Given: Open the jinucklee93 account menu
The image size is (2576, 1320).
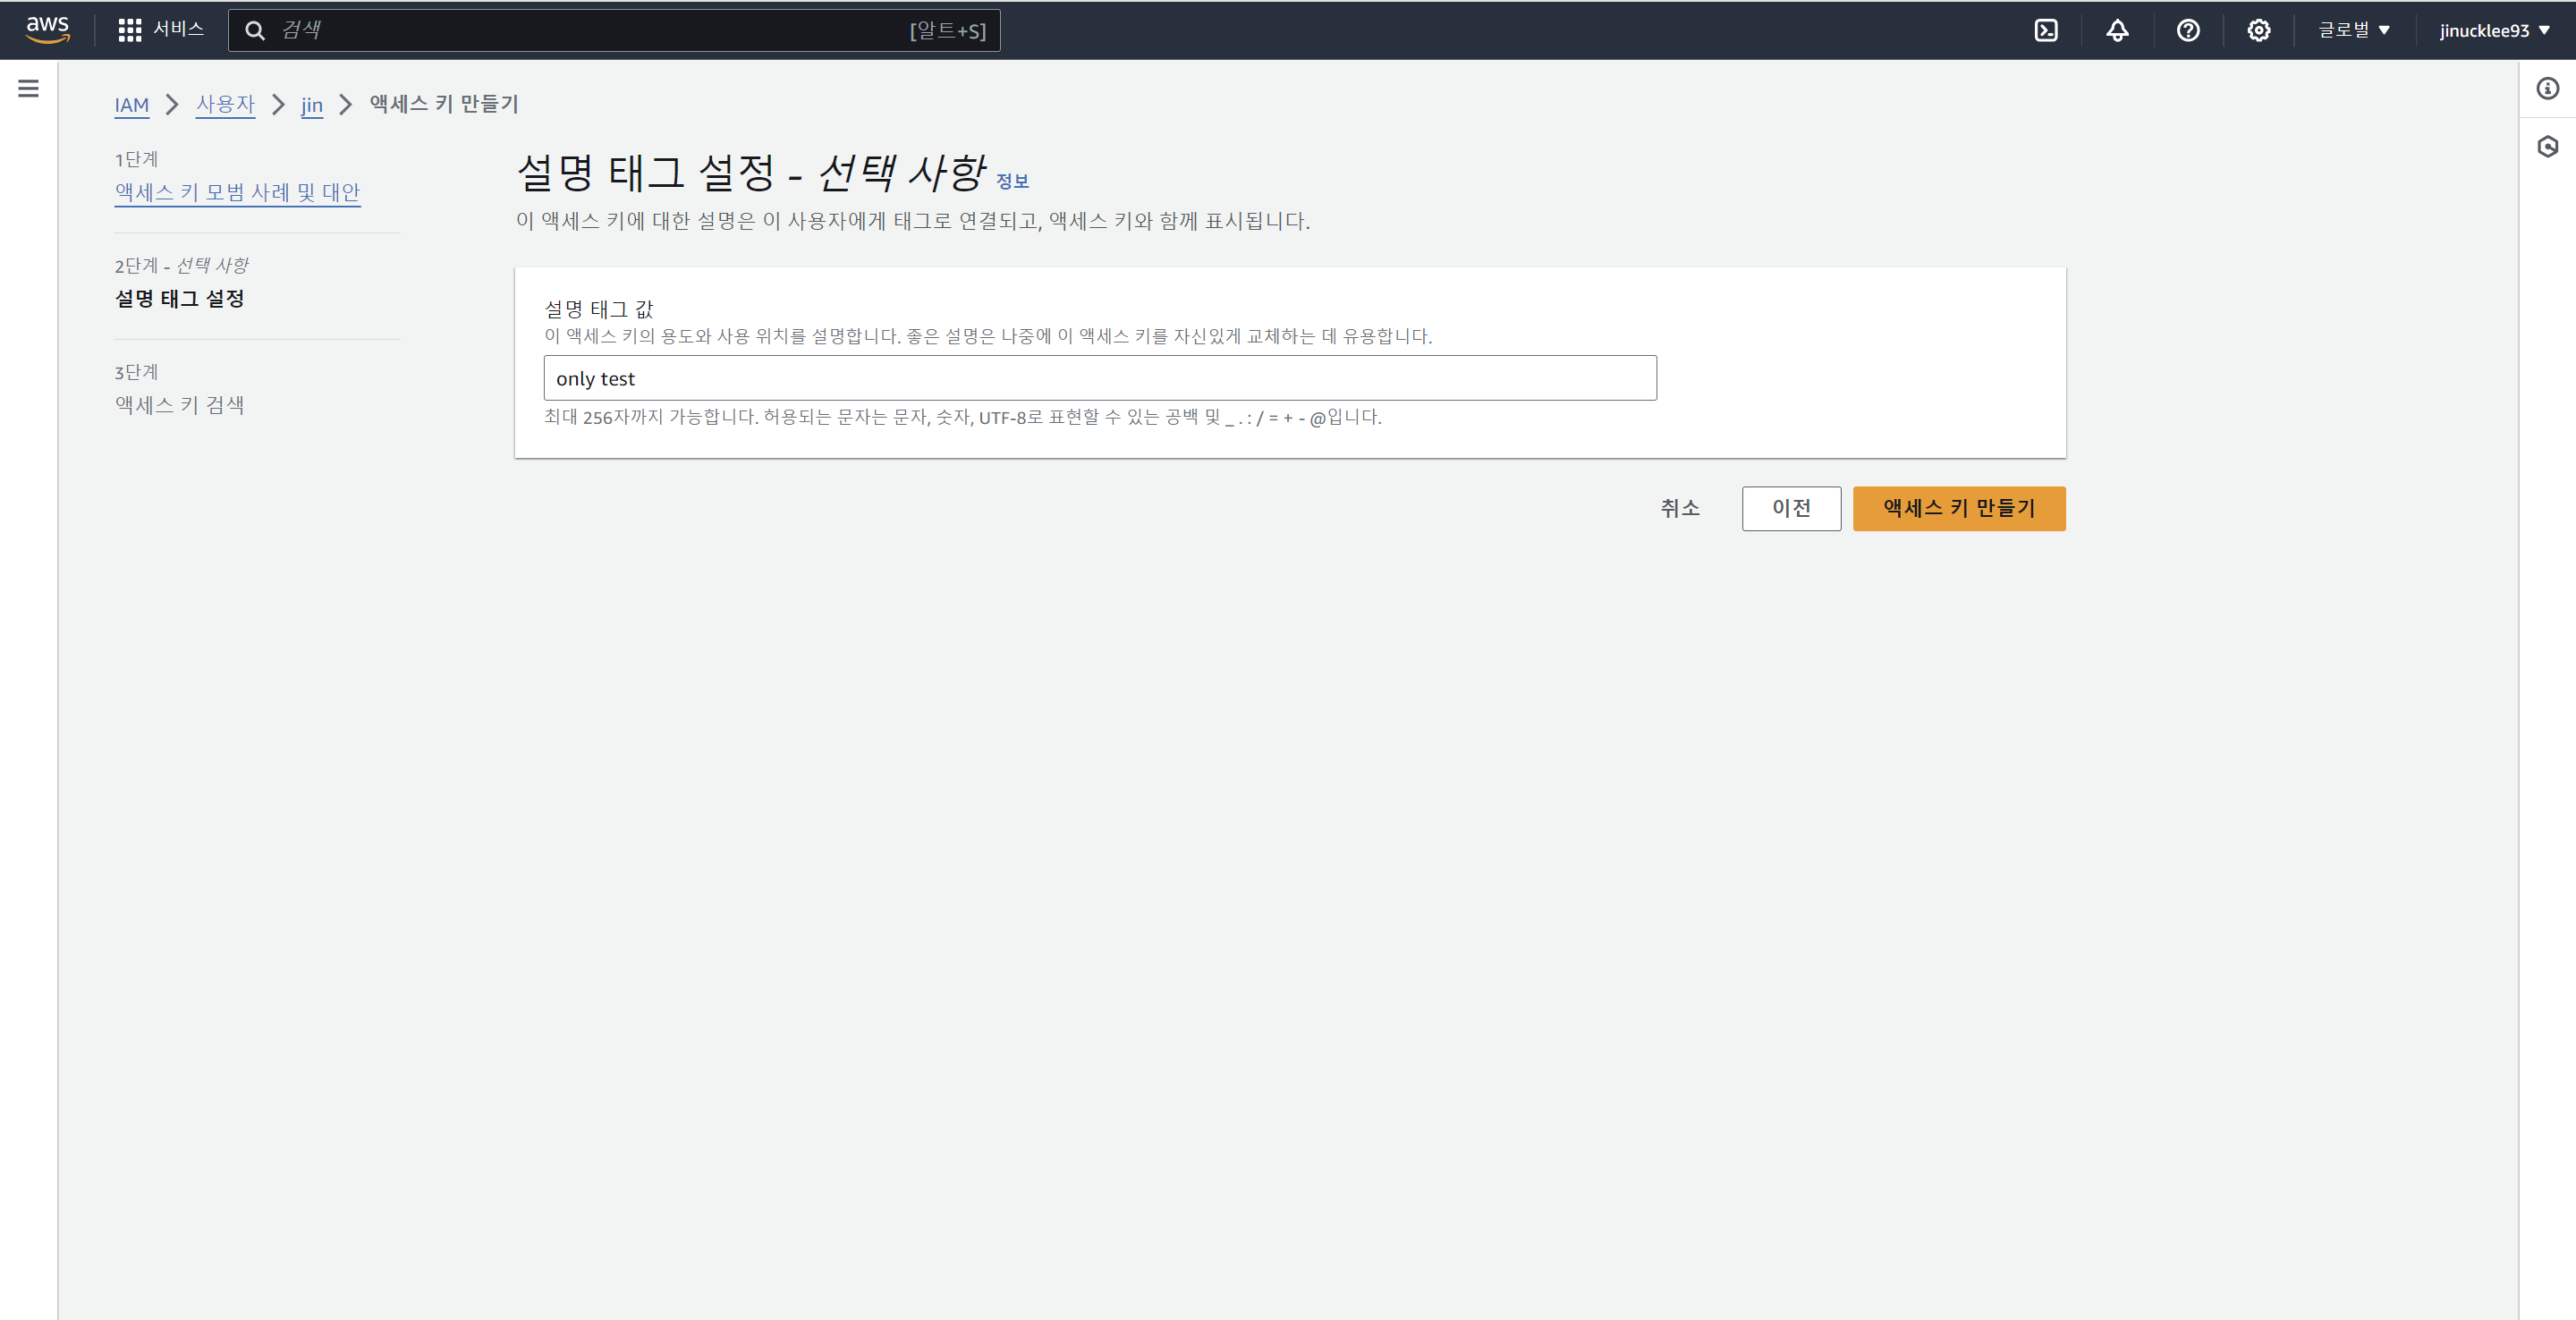Looking at the screenshot, I should (x=2495, y=31).
